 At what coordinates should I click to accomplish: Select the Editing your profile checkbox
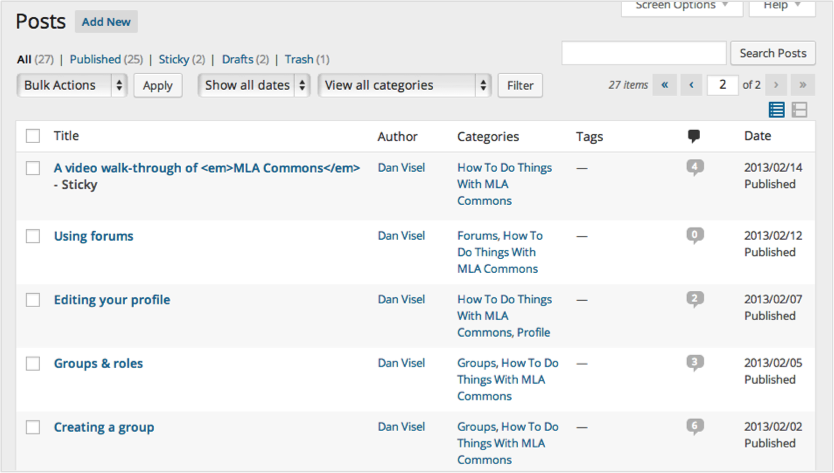(x=33, y=300)
